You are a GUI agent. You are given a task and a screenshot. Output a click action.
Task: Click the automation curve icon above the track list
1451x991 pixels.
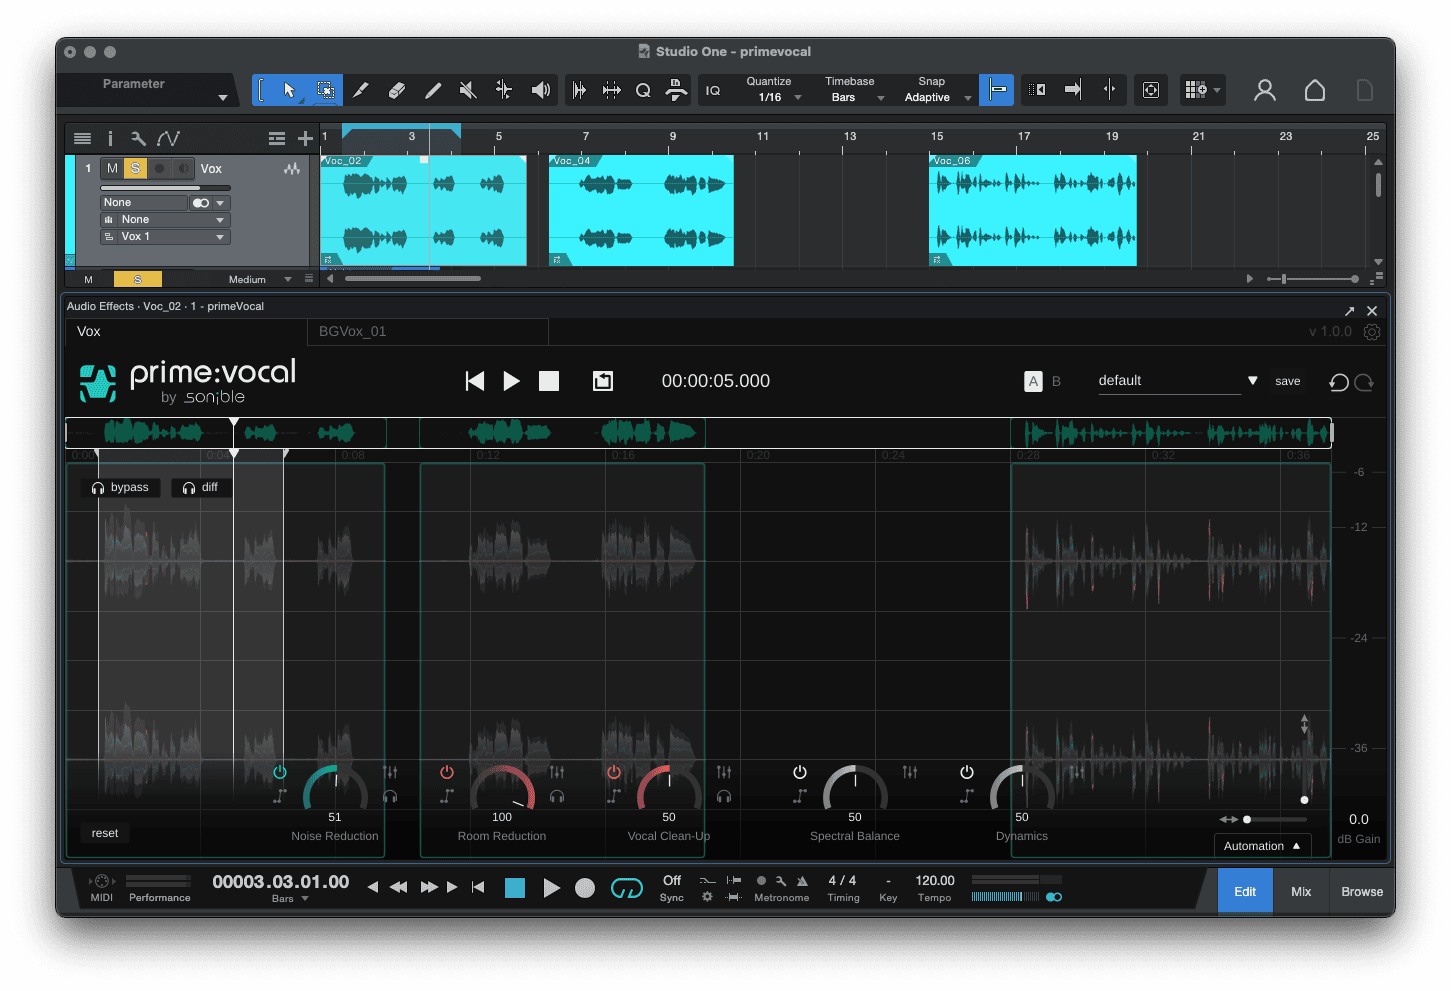168,138
